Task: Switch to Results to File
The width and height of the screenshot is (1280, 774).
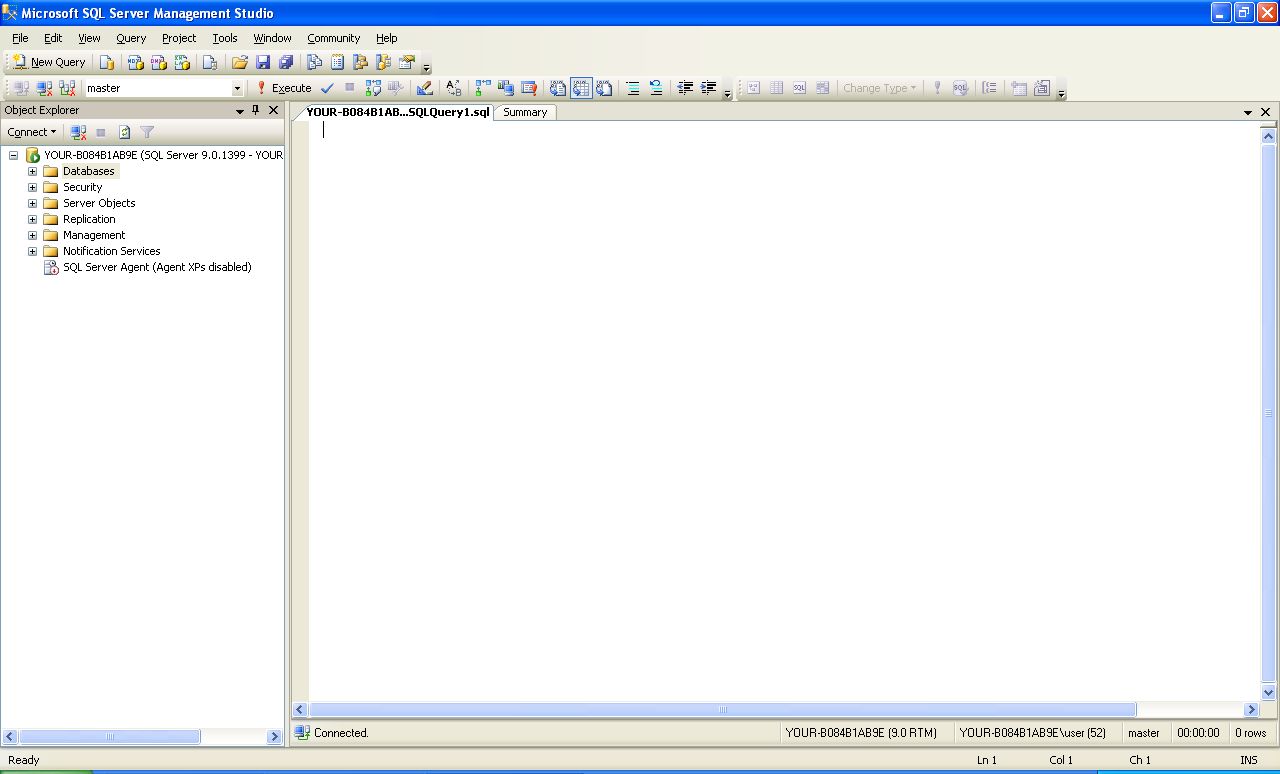Action: point(604,88)
